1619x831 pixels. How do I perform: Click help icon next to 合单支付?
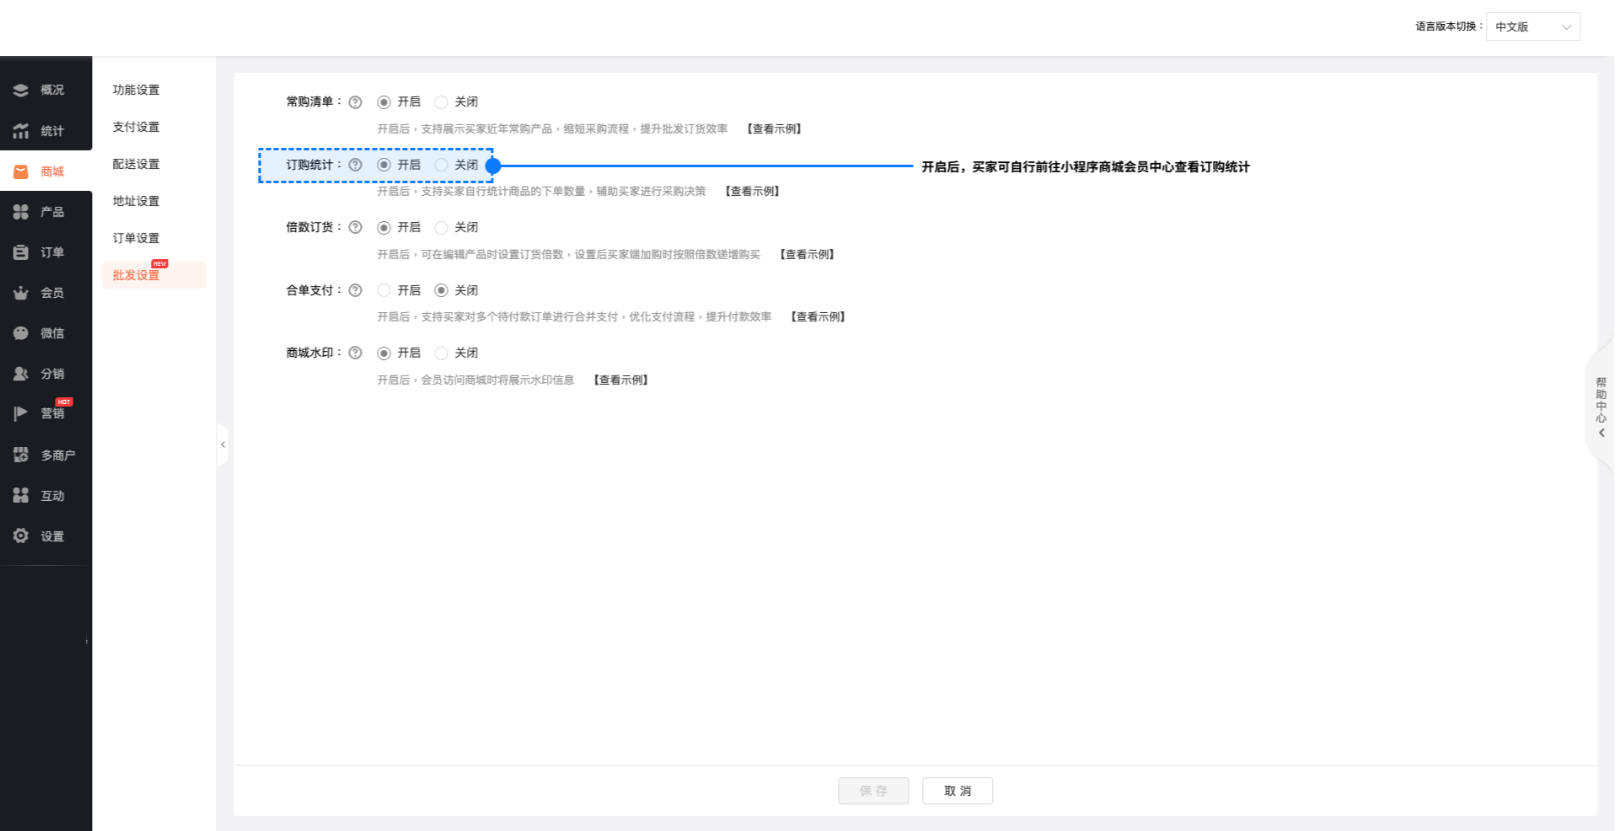(355, 290)
